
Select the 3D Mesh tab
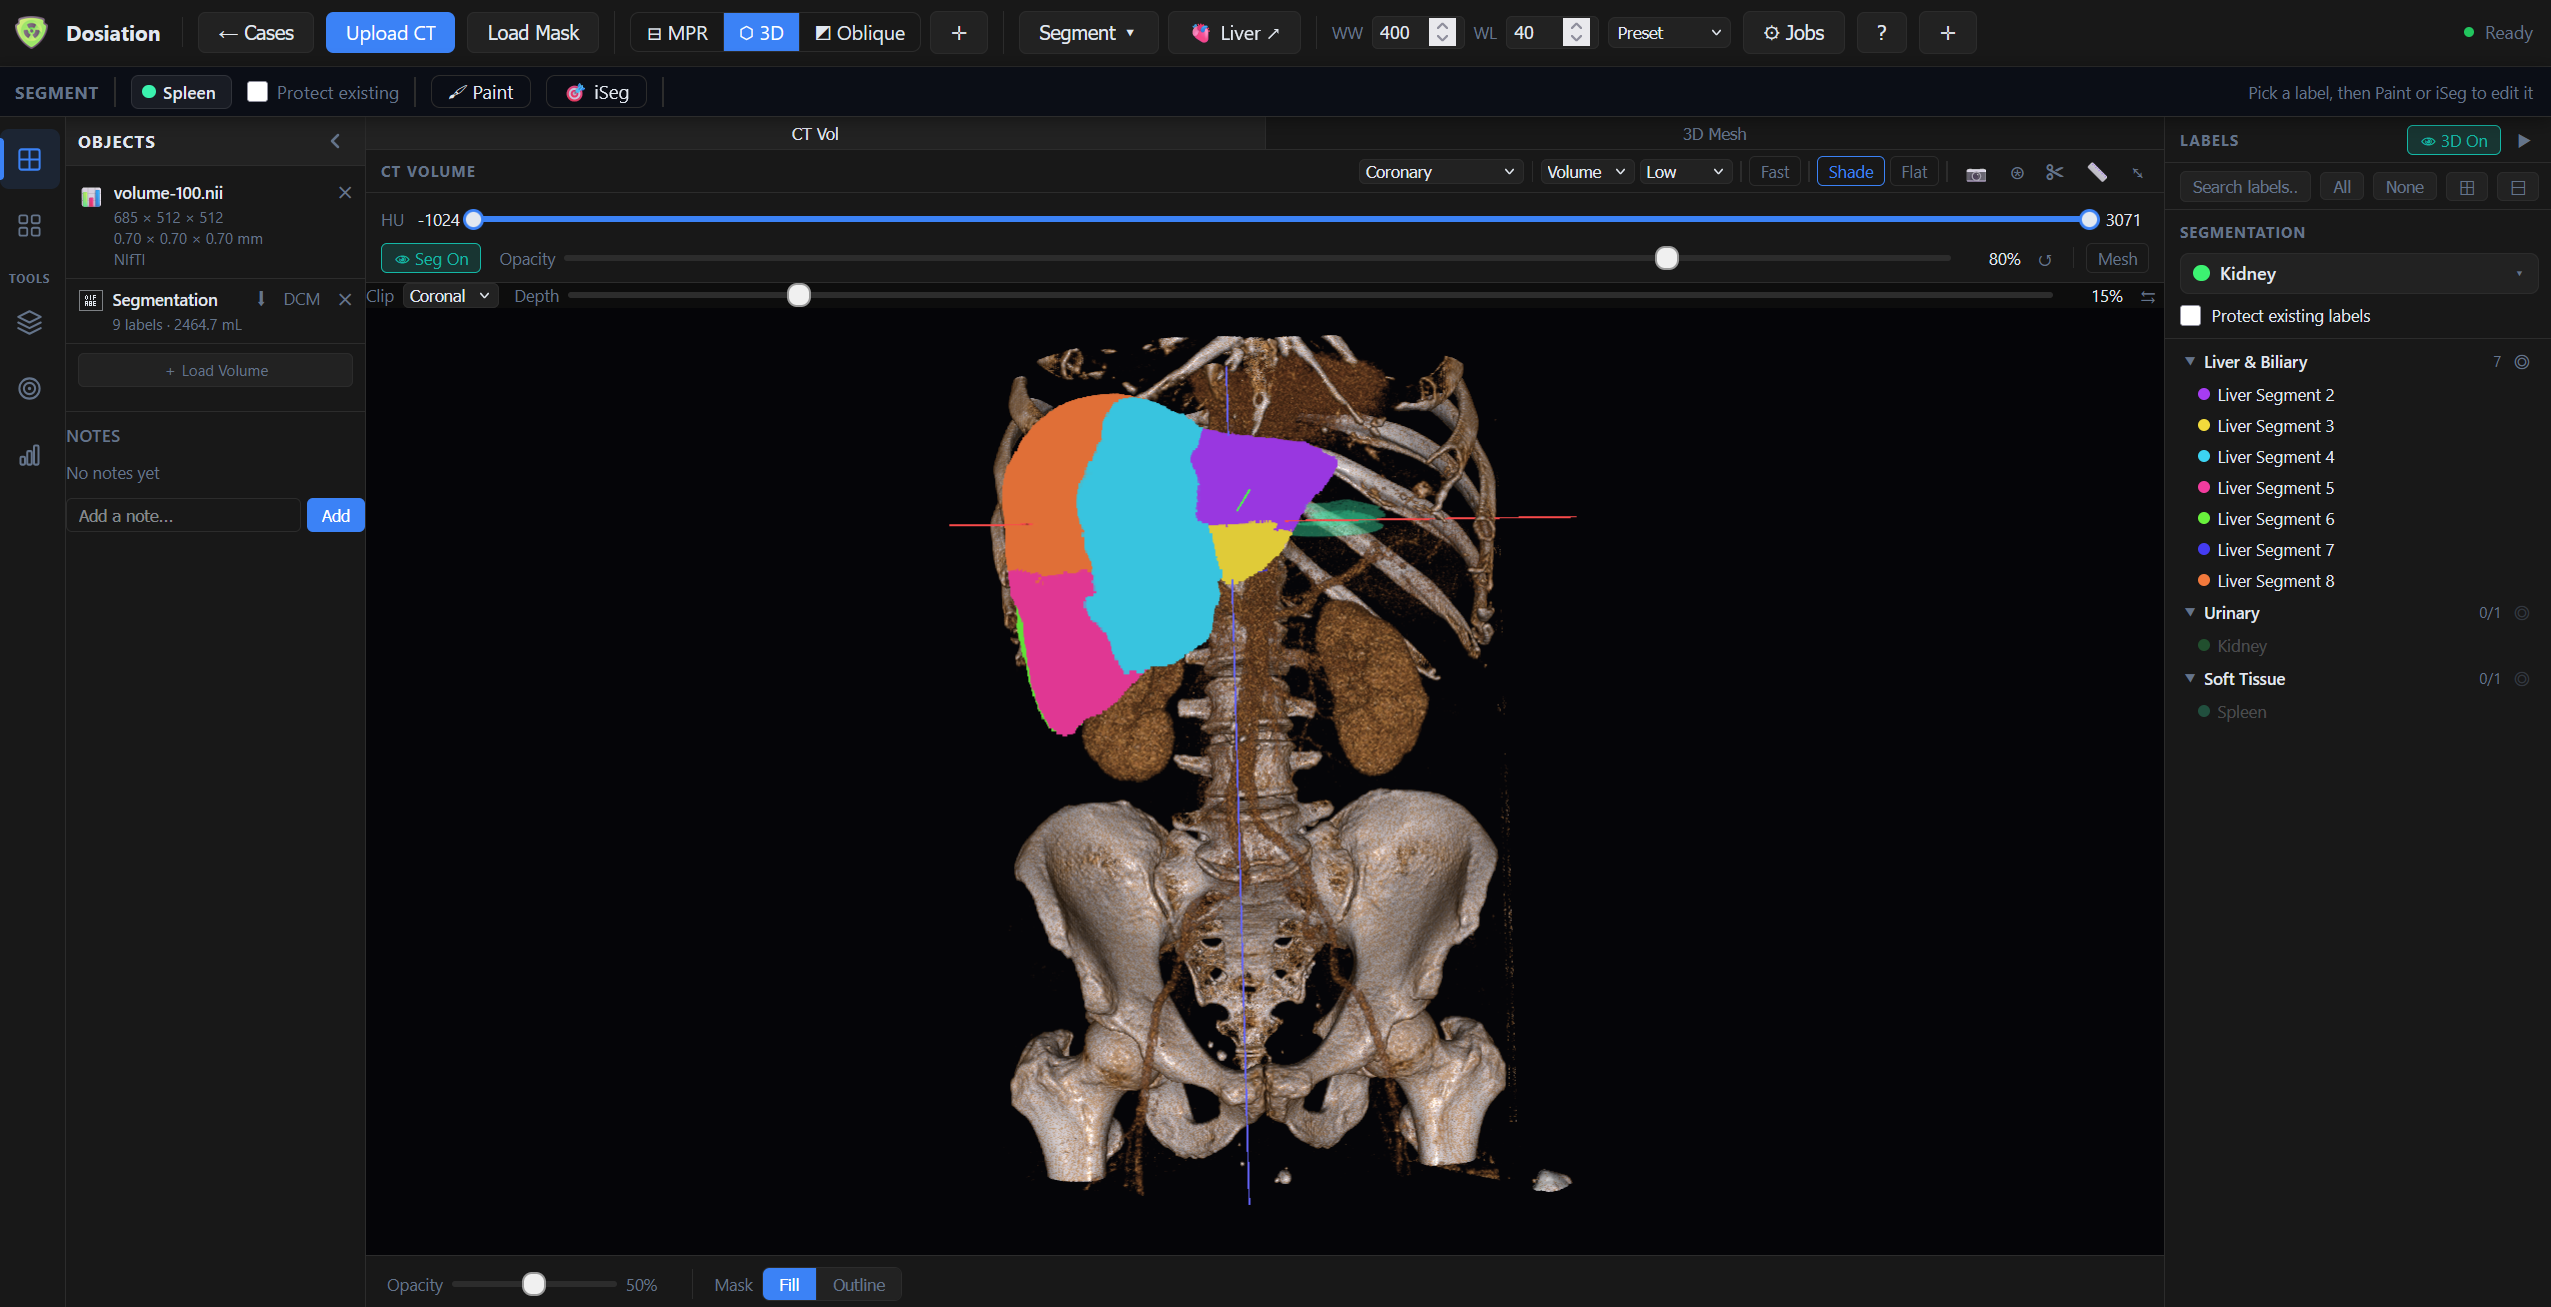[1714, 134]
